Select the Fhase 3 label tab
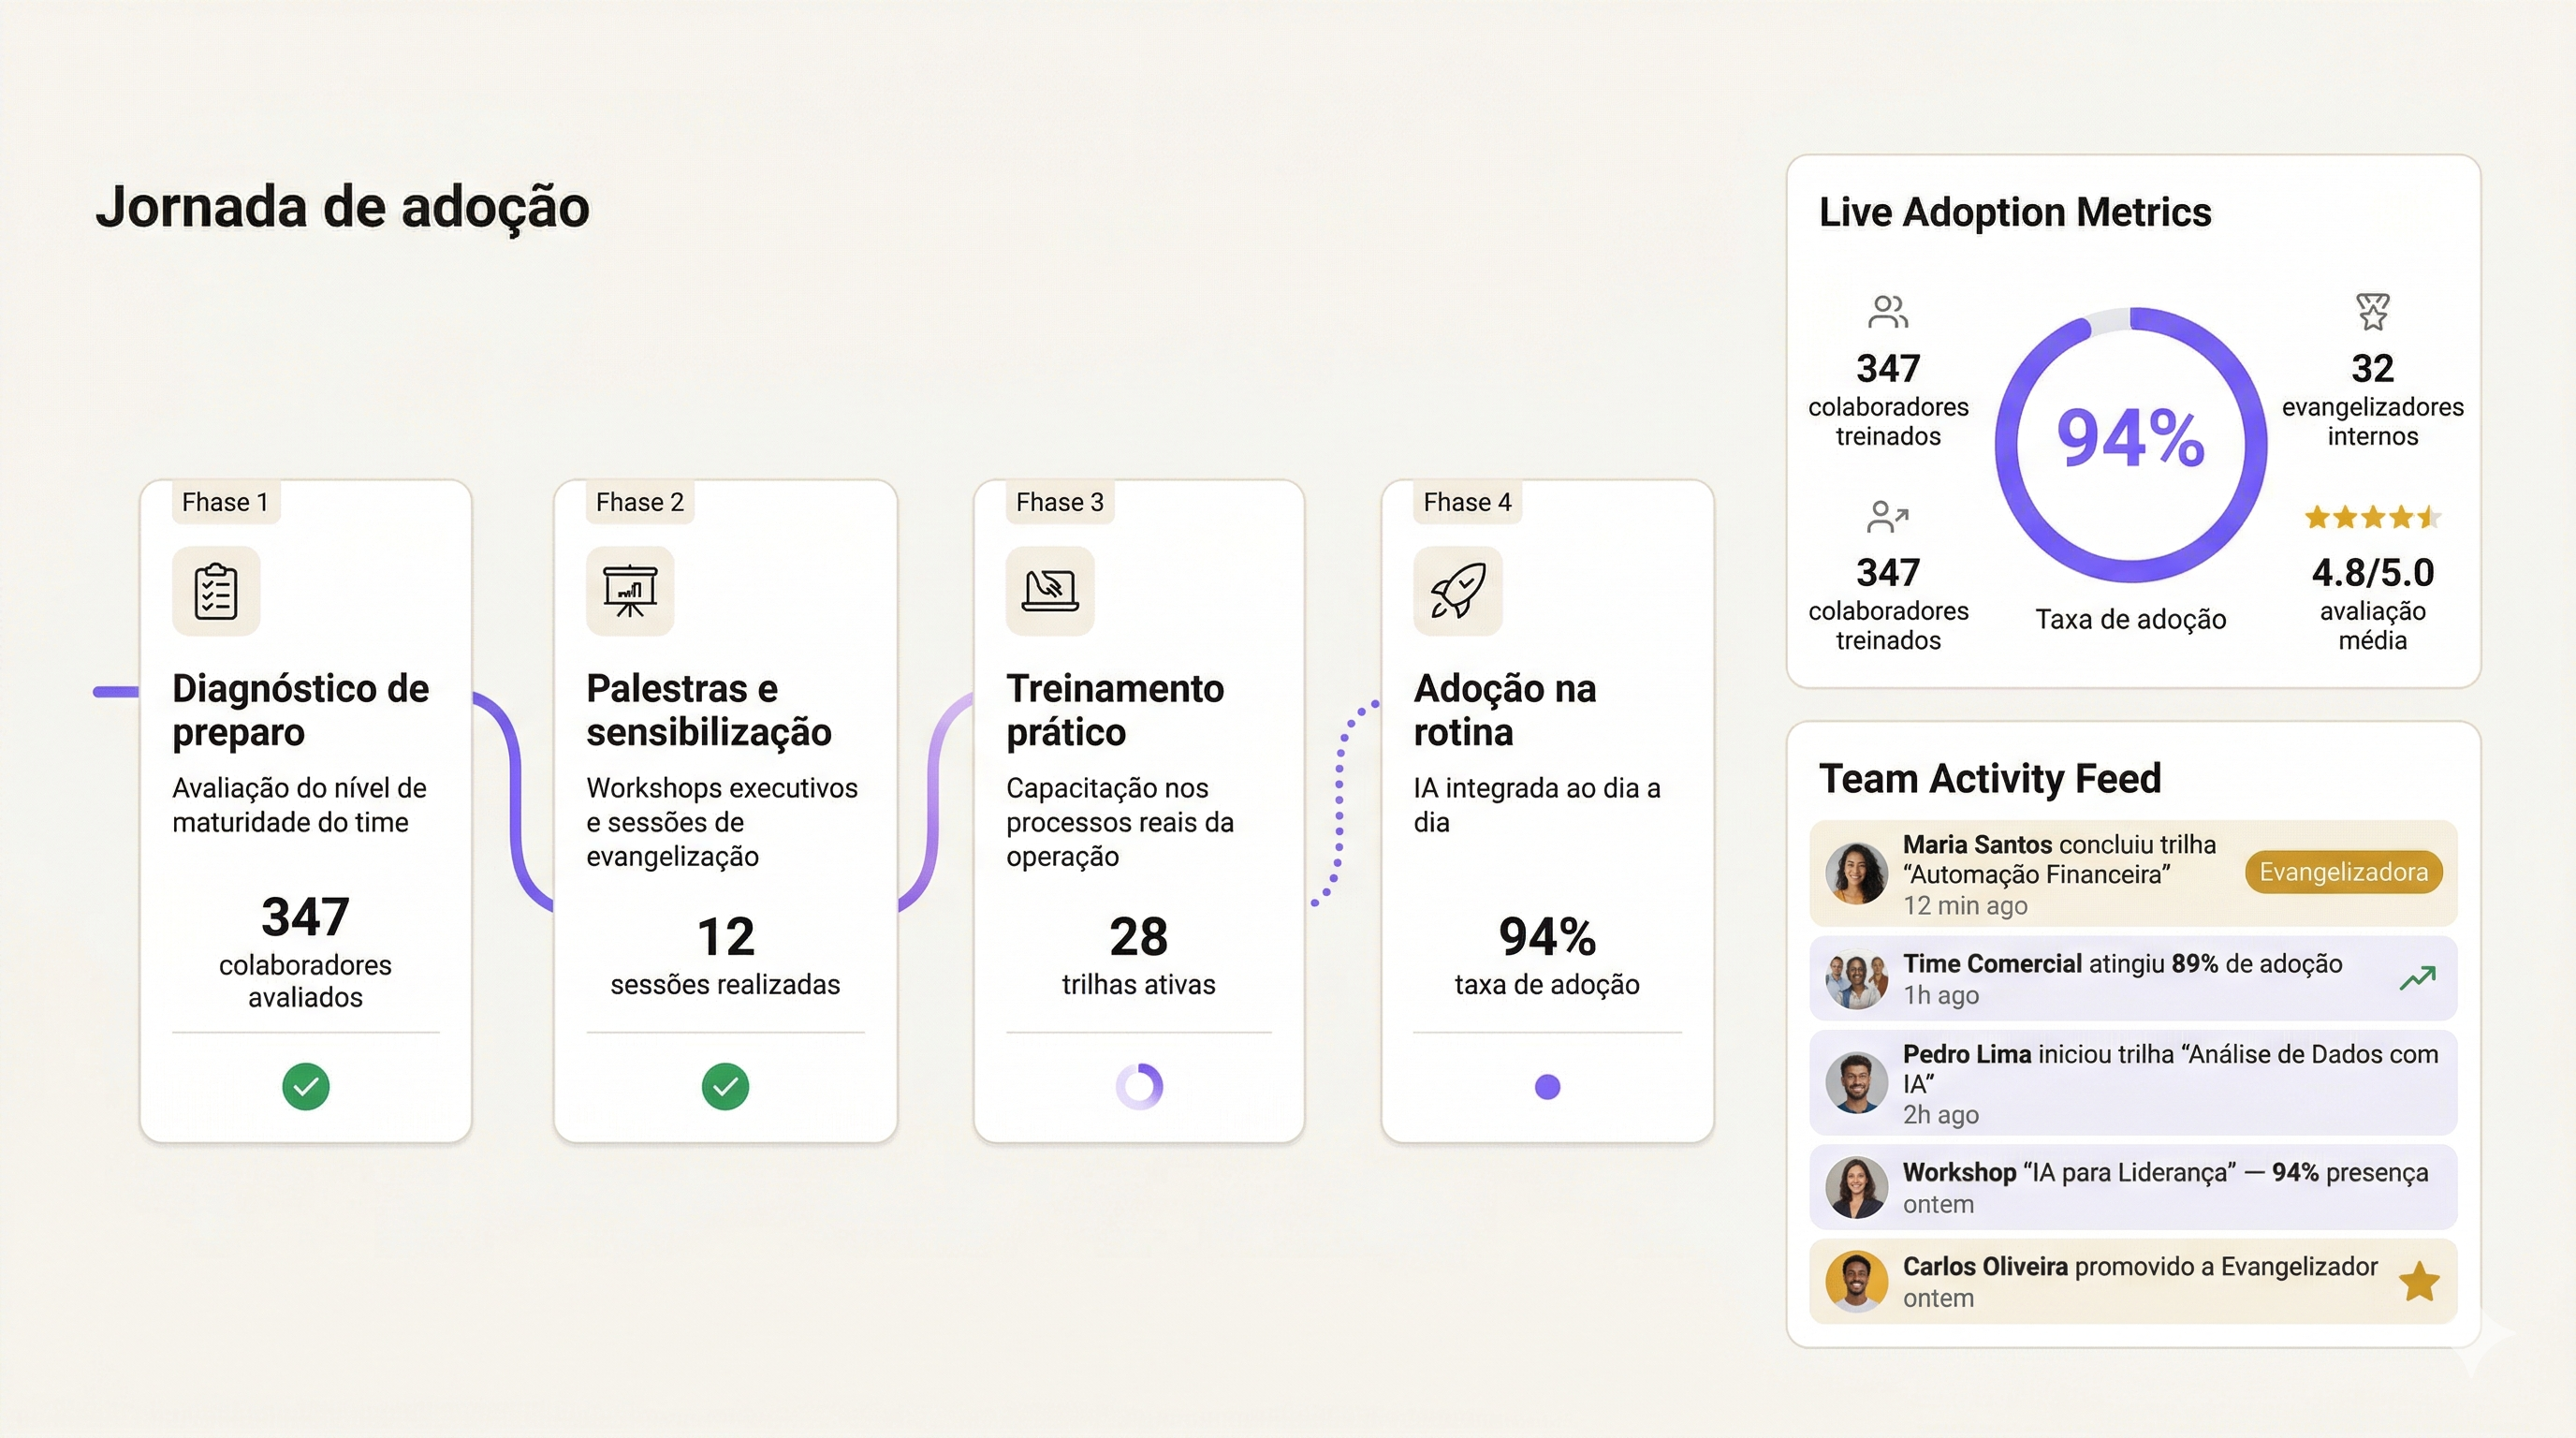Viewport: 2576px width, 1438px height. click(1059, 502)
